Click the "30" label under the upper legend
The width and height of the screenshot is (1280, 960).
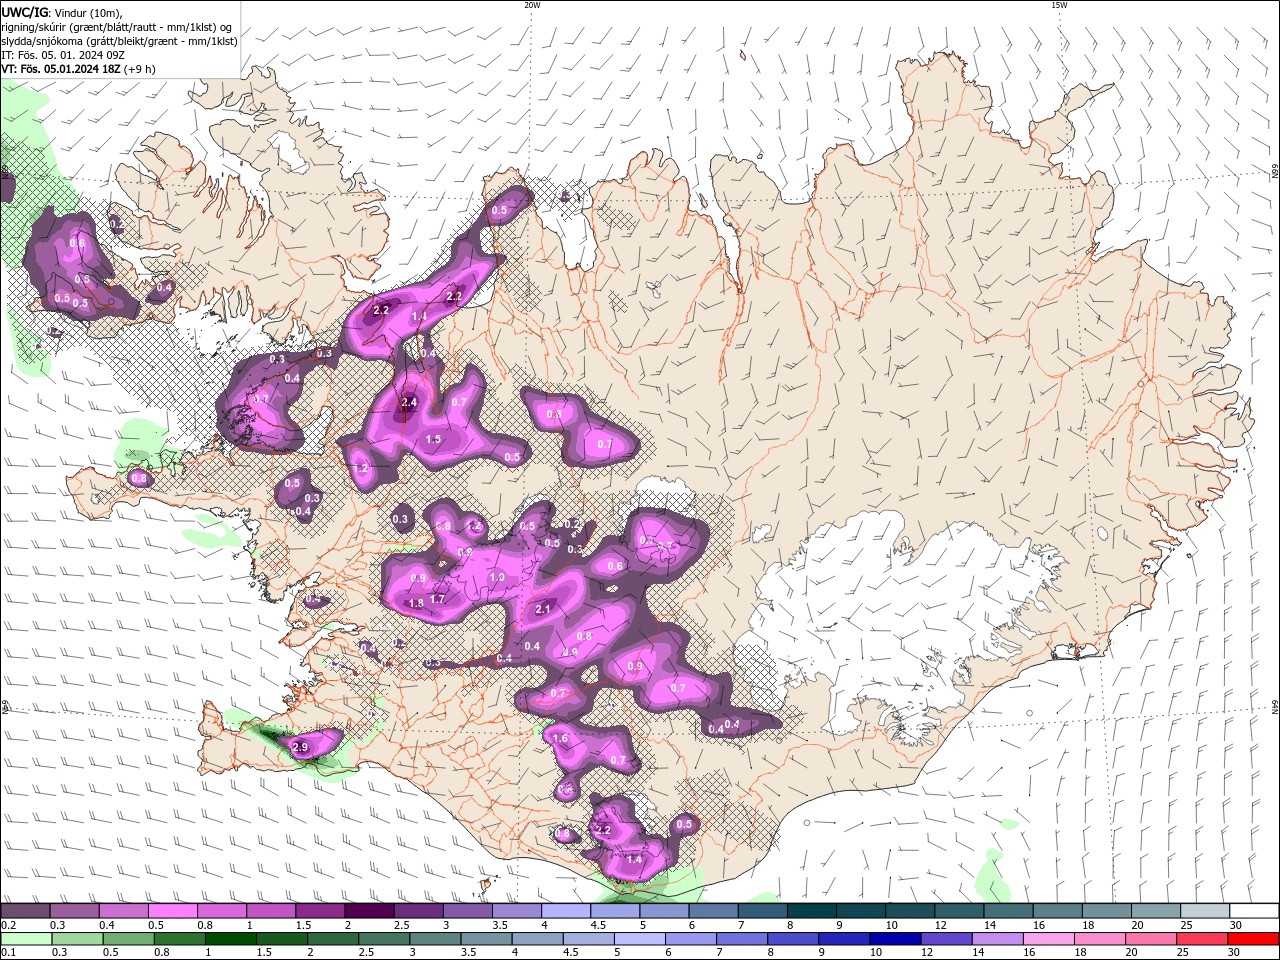pyautogui.click(x=1236, y=925)
